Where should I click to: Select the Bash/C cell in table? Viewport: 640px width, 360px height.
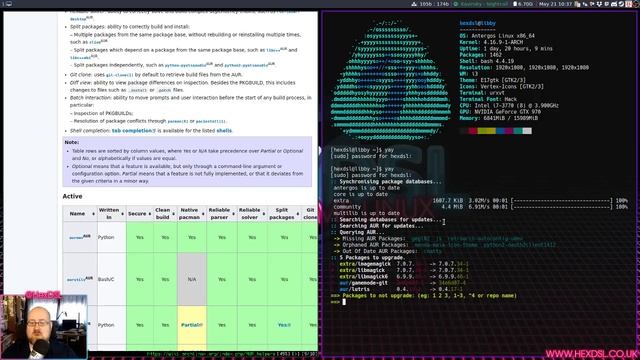coord(111,279)
